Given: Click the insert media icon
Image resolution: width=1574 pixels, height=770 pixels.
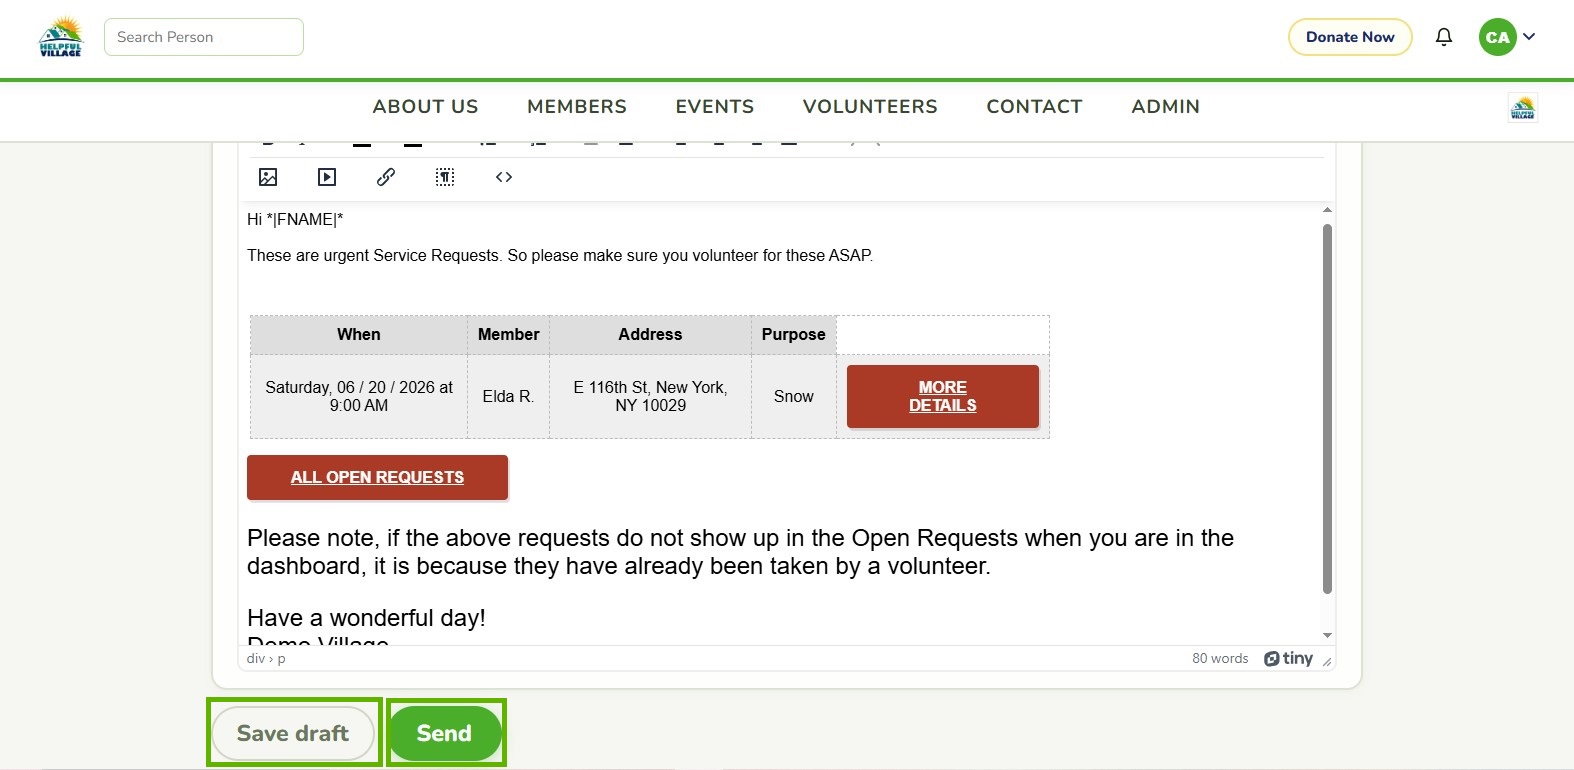Looking at the screenshot, I should pos(327,177).
